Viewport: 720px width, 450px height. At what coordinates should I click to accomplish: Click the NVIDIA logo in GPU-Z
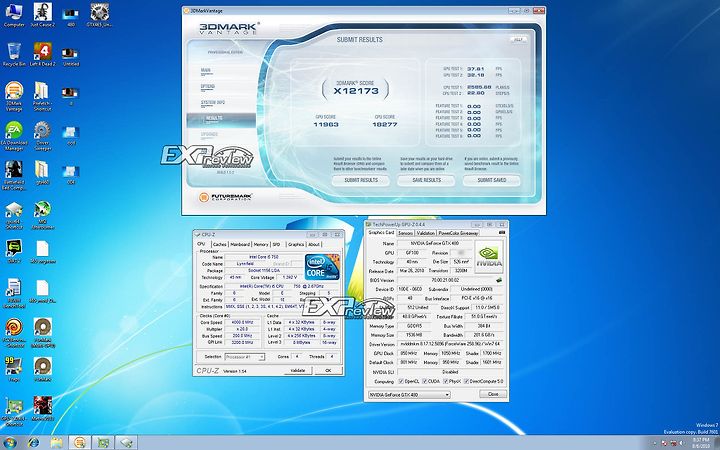tap(489, 257)
